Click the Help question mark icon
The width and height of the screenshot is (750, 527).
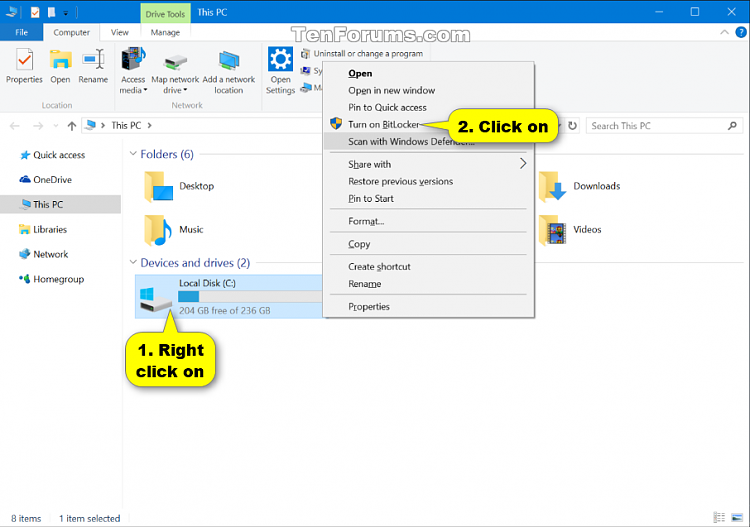pyautogui.click(x=740, y=33)
